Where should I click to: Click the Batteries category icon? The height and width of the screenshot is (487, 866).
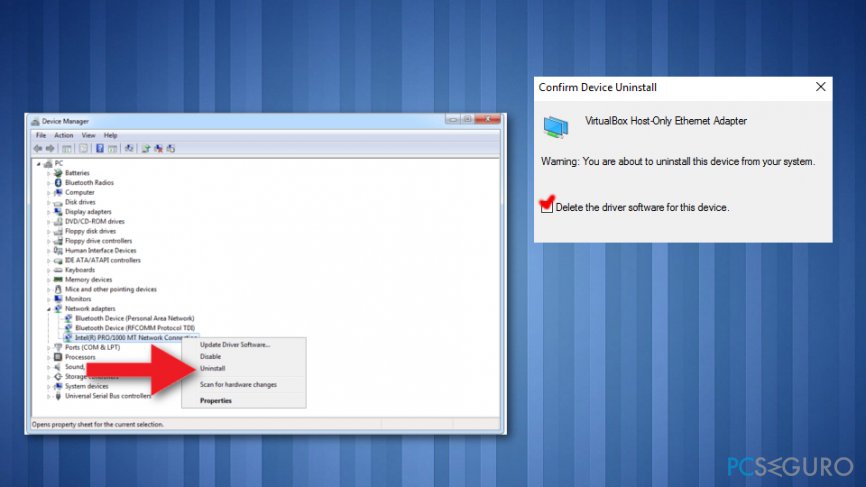tap(58, 173)
